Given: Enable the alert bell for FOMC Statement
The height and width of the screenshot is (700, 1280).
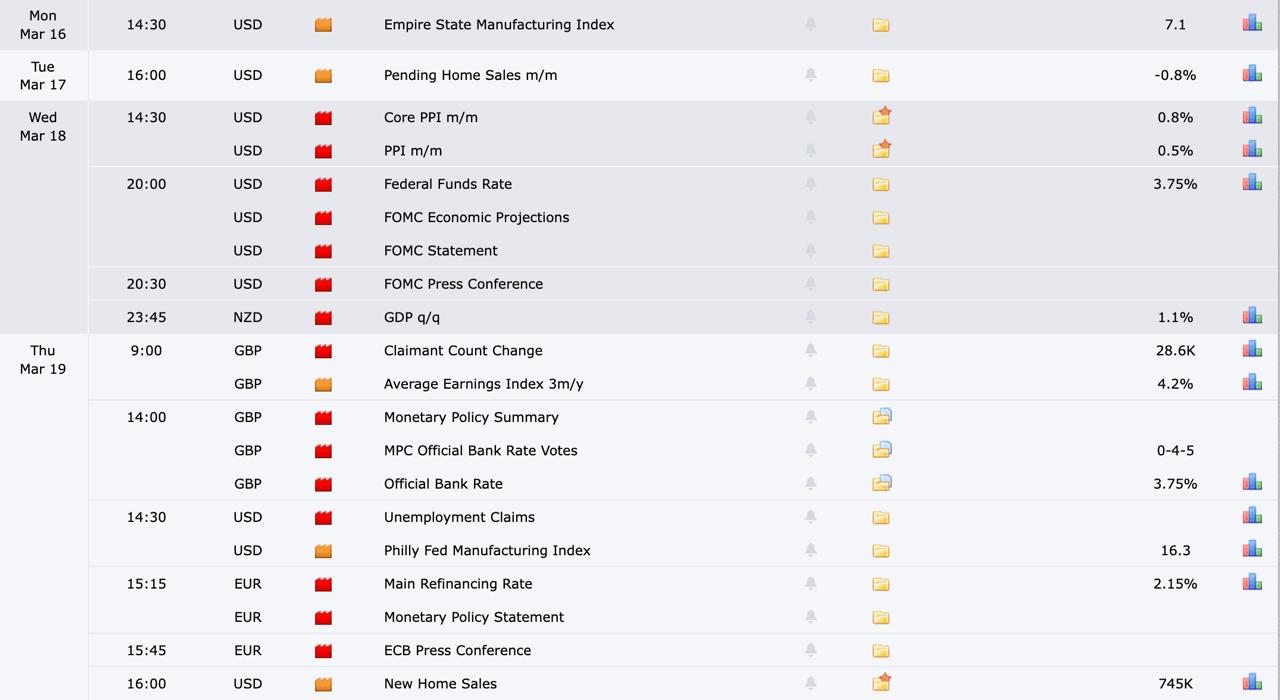Looking at the screenshot, I should click(x=811, y=250).
